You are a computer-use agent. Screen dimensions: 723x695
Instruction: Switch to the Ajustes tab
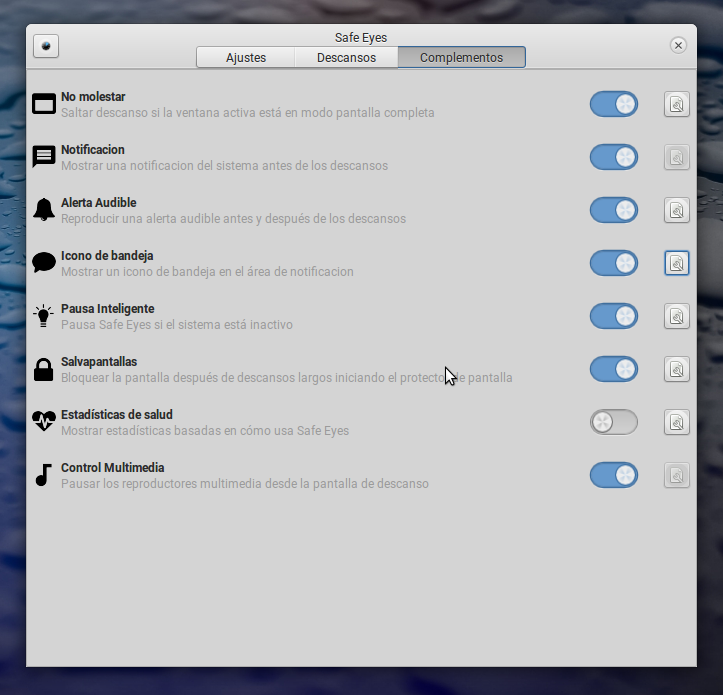246,58
